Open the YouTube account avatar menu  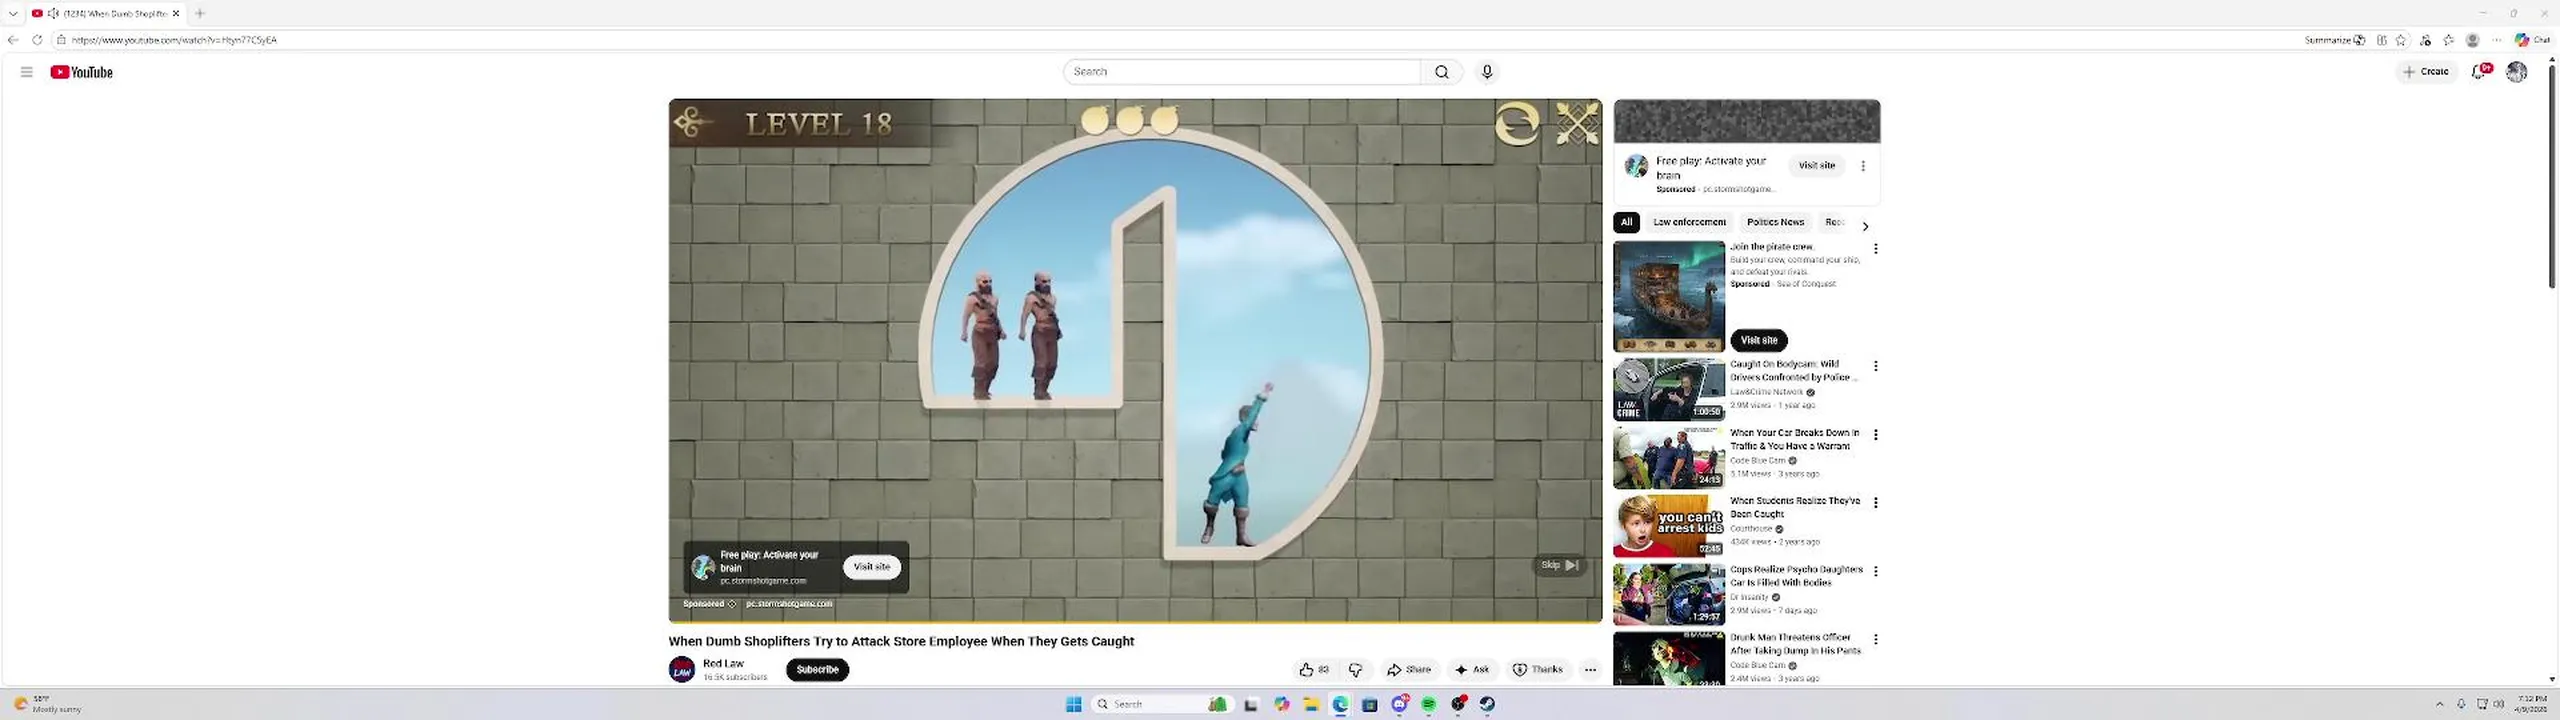pos(2517,71)
